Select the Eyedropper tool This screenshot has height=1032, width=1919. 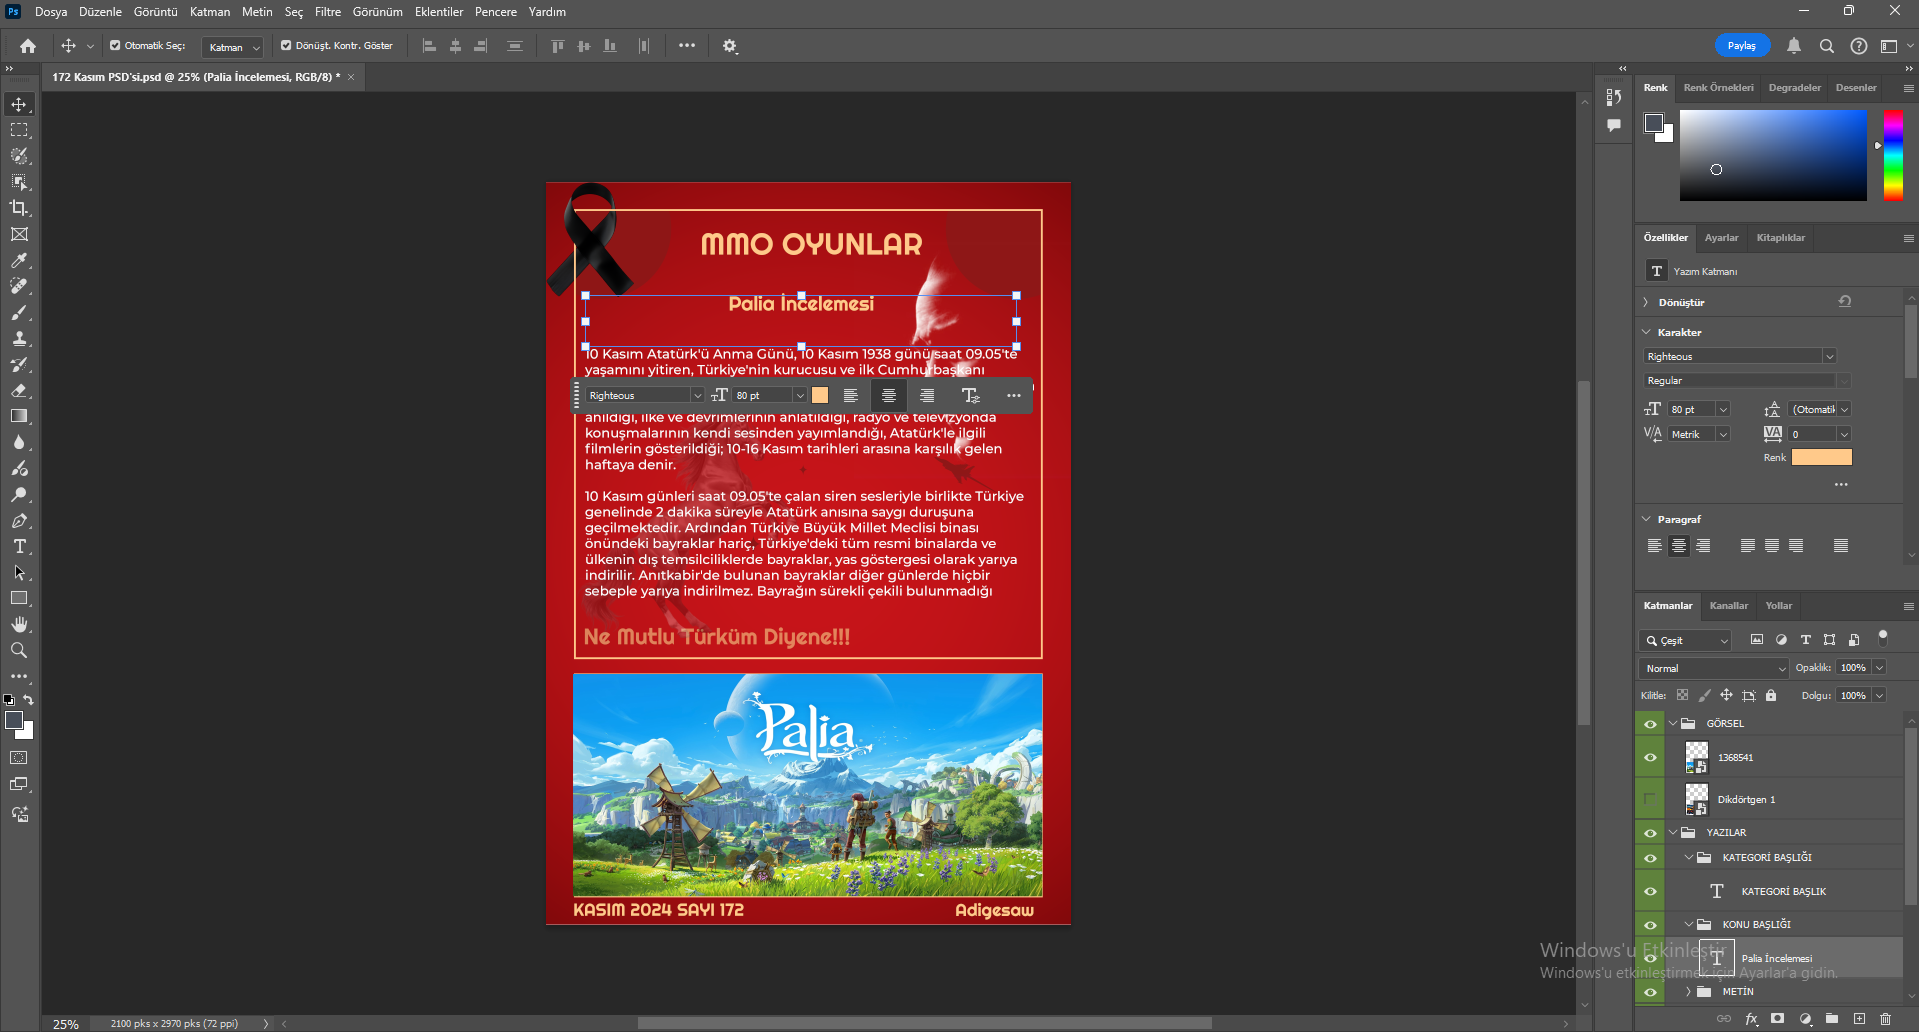coord(19,260)
